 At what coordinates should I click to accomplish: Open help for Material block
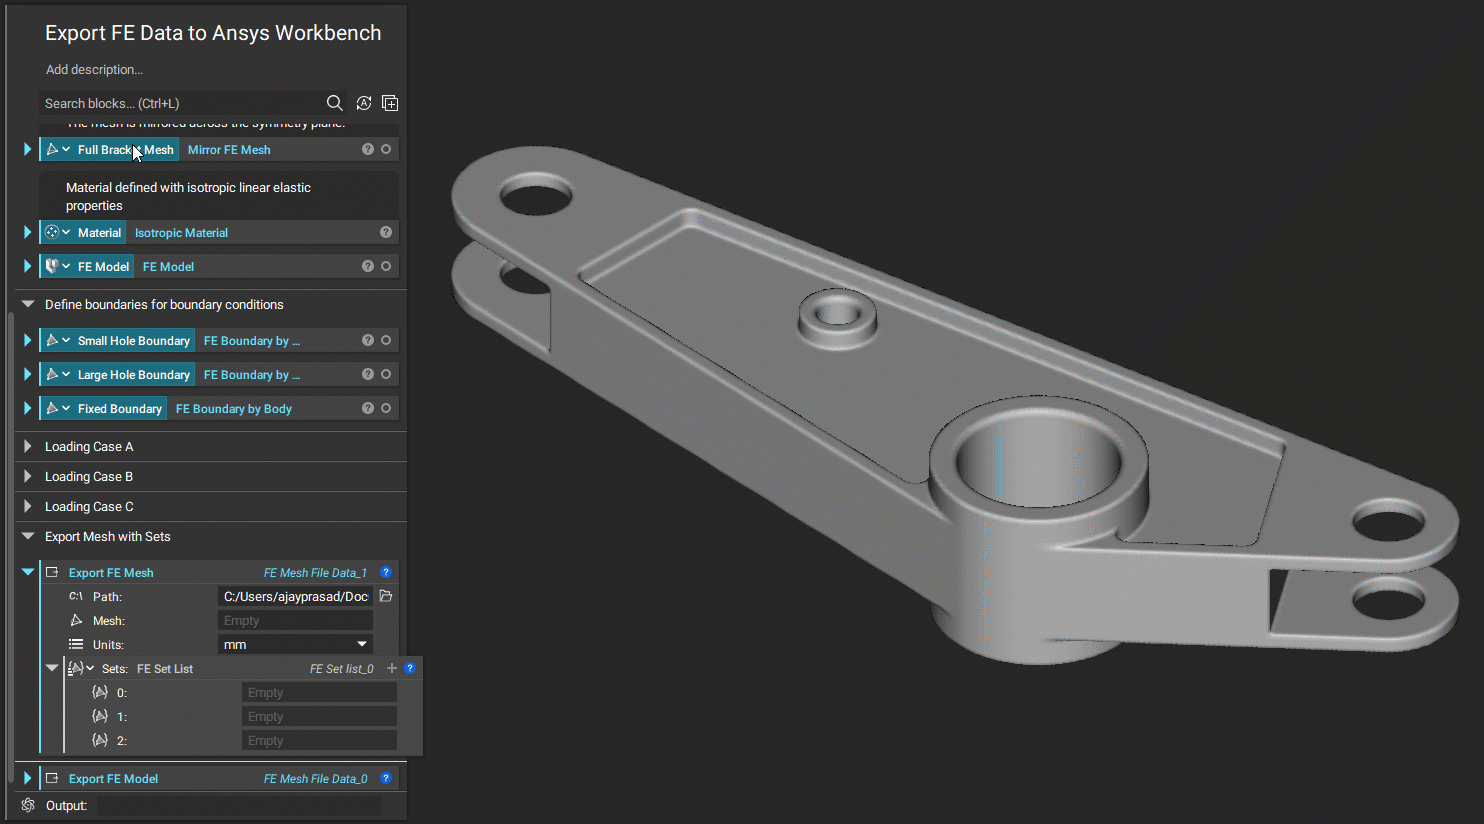pos(386,232)
